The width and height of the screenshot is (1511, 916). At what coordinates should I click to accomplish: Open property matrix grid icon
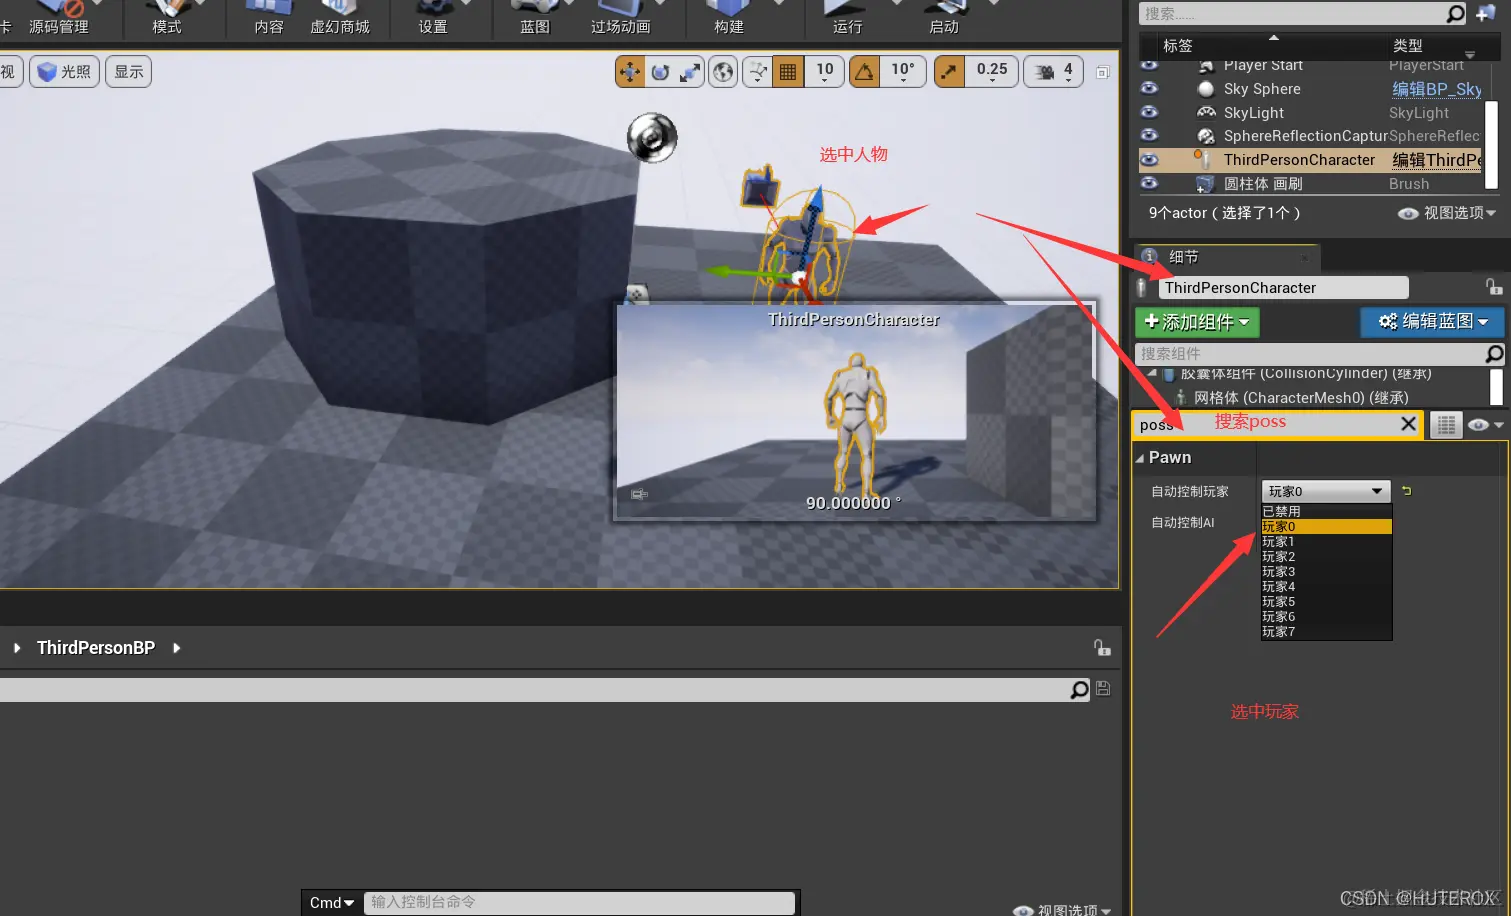tap(1446, 425)
